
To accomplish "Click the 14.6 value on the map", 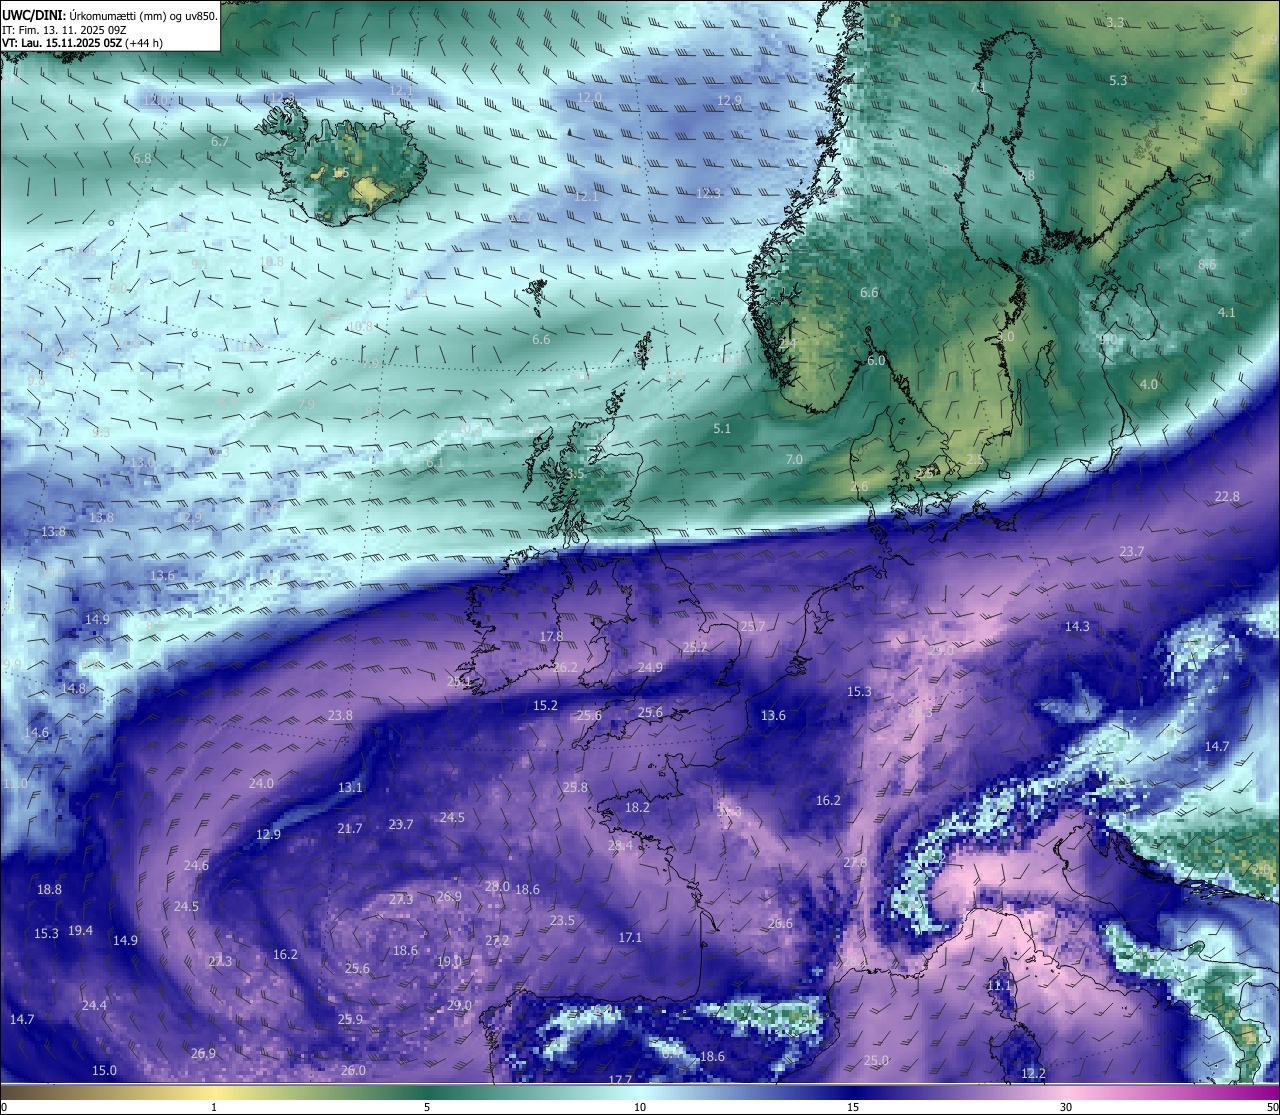I will [x=36, y=732].
